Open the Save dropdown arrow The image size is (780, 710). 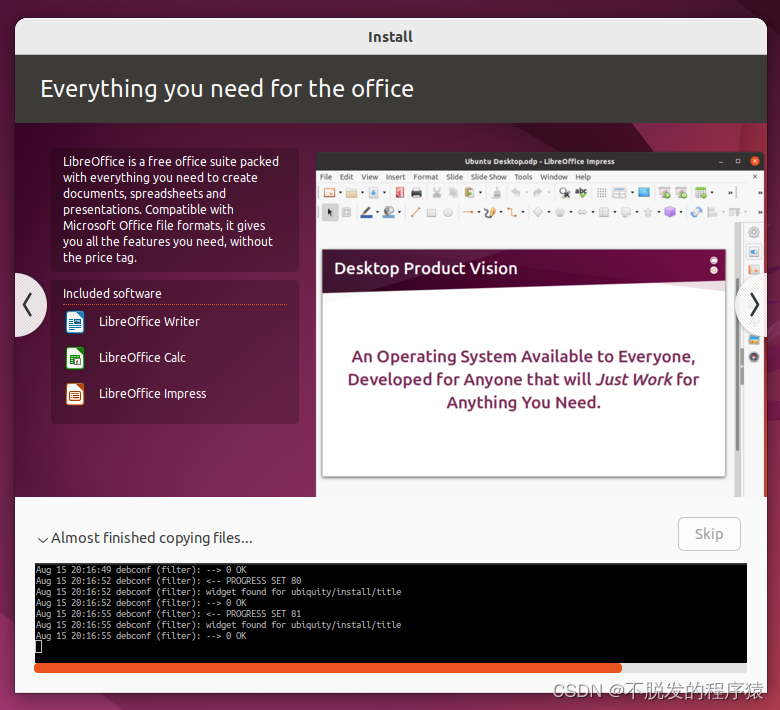pos(384,193)
